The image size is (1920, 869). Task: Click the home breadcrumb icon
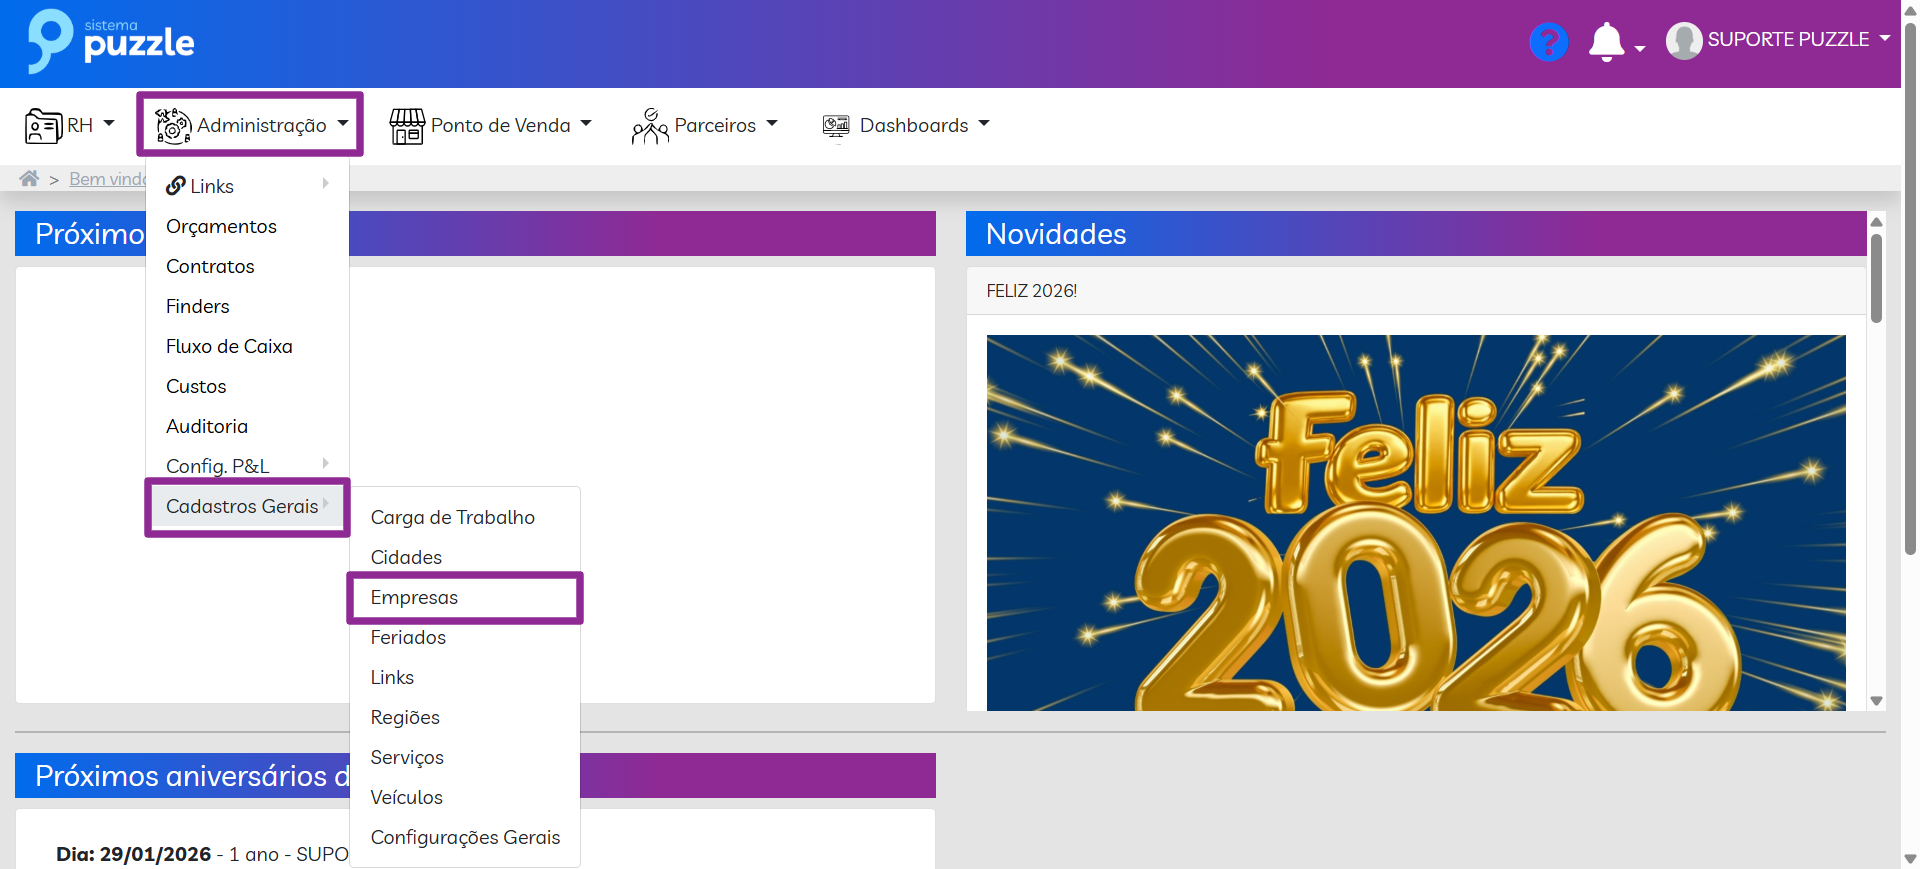click(29, 178)
